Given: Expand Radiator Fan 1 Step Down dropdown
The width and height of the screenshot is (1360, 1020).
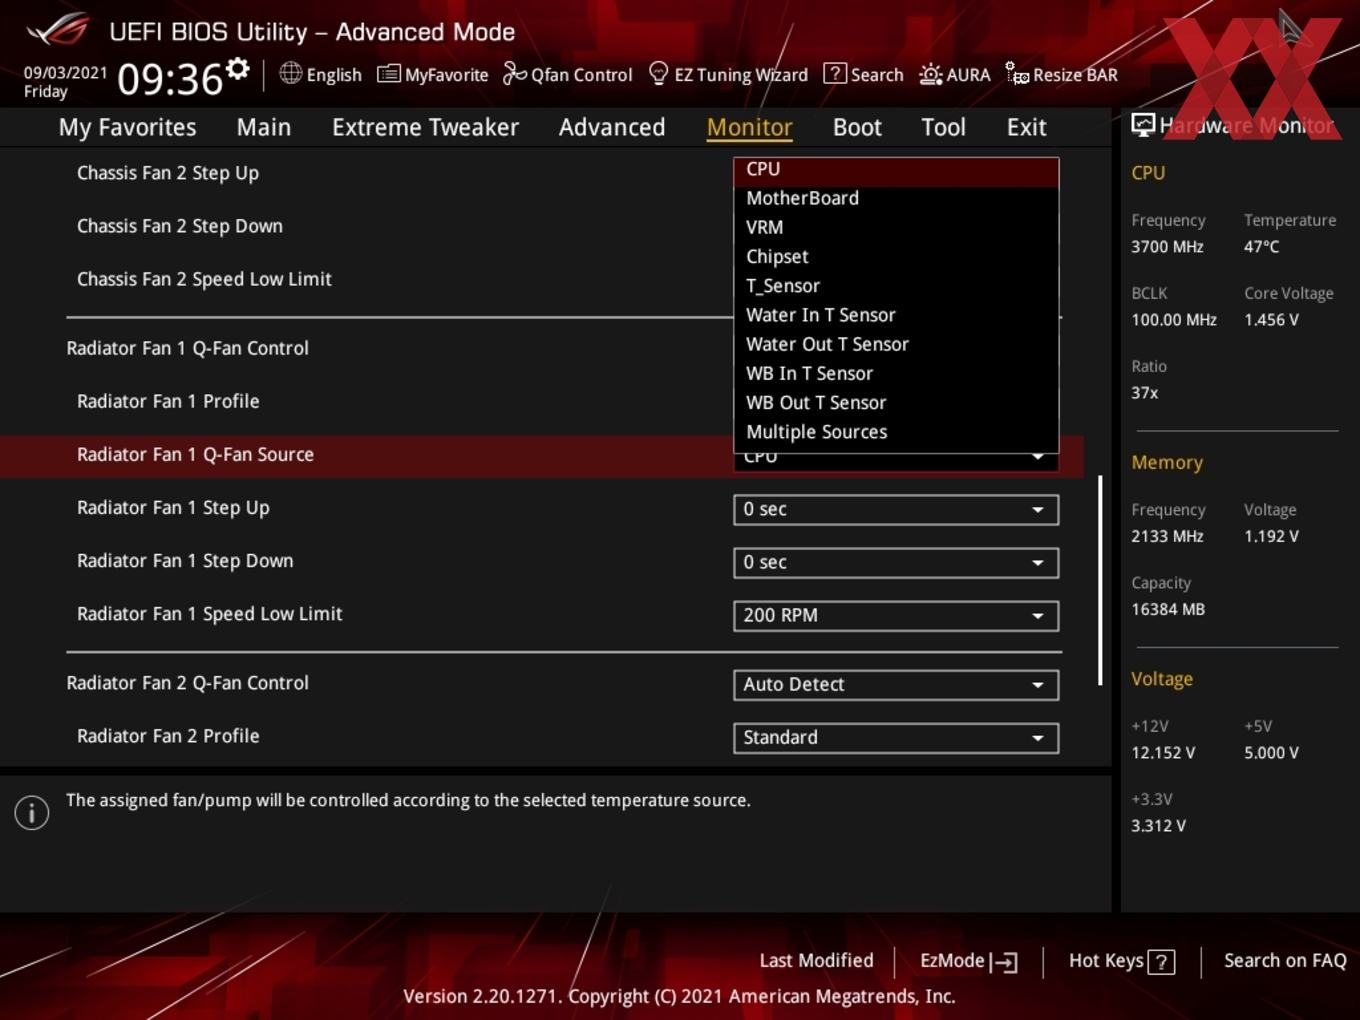Looking at the screenshot, I should 896,562.
